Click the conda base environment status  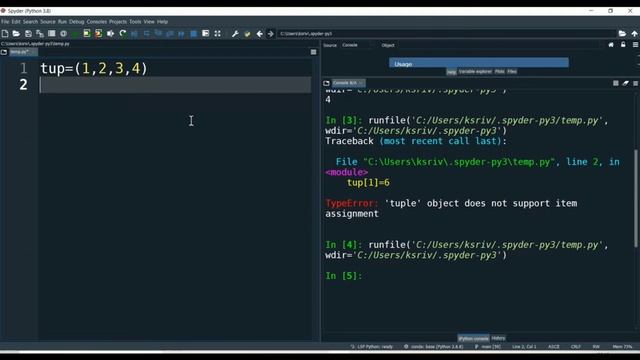click(434, 347)
